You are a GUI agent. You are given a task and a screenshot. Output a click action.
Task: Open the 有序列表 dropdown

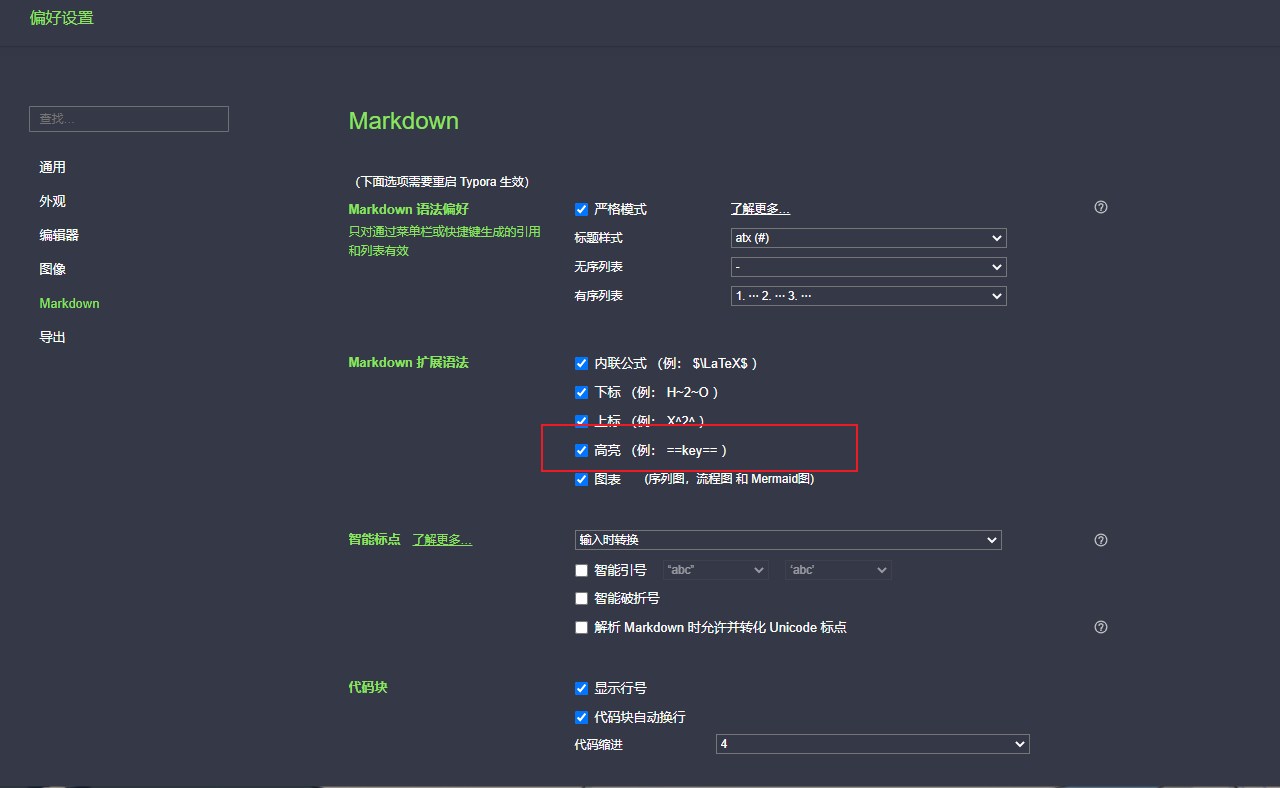[x=869, y=296]
